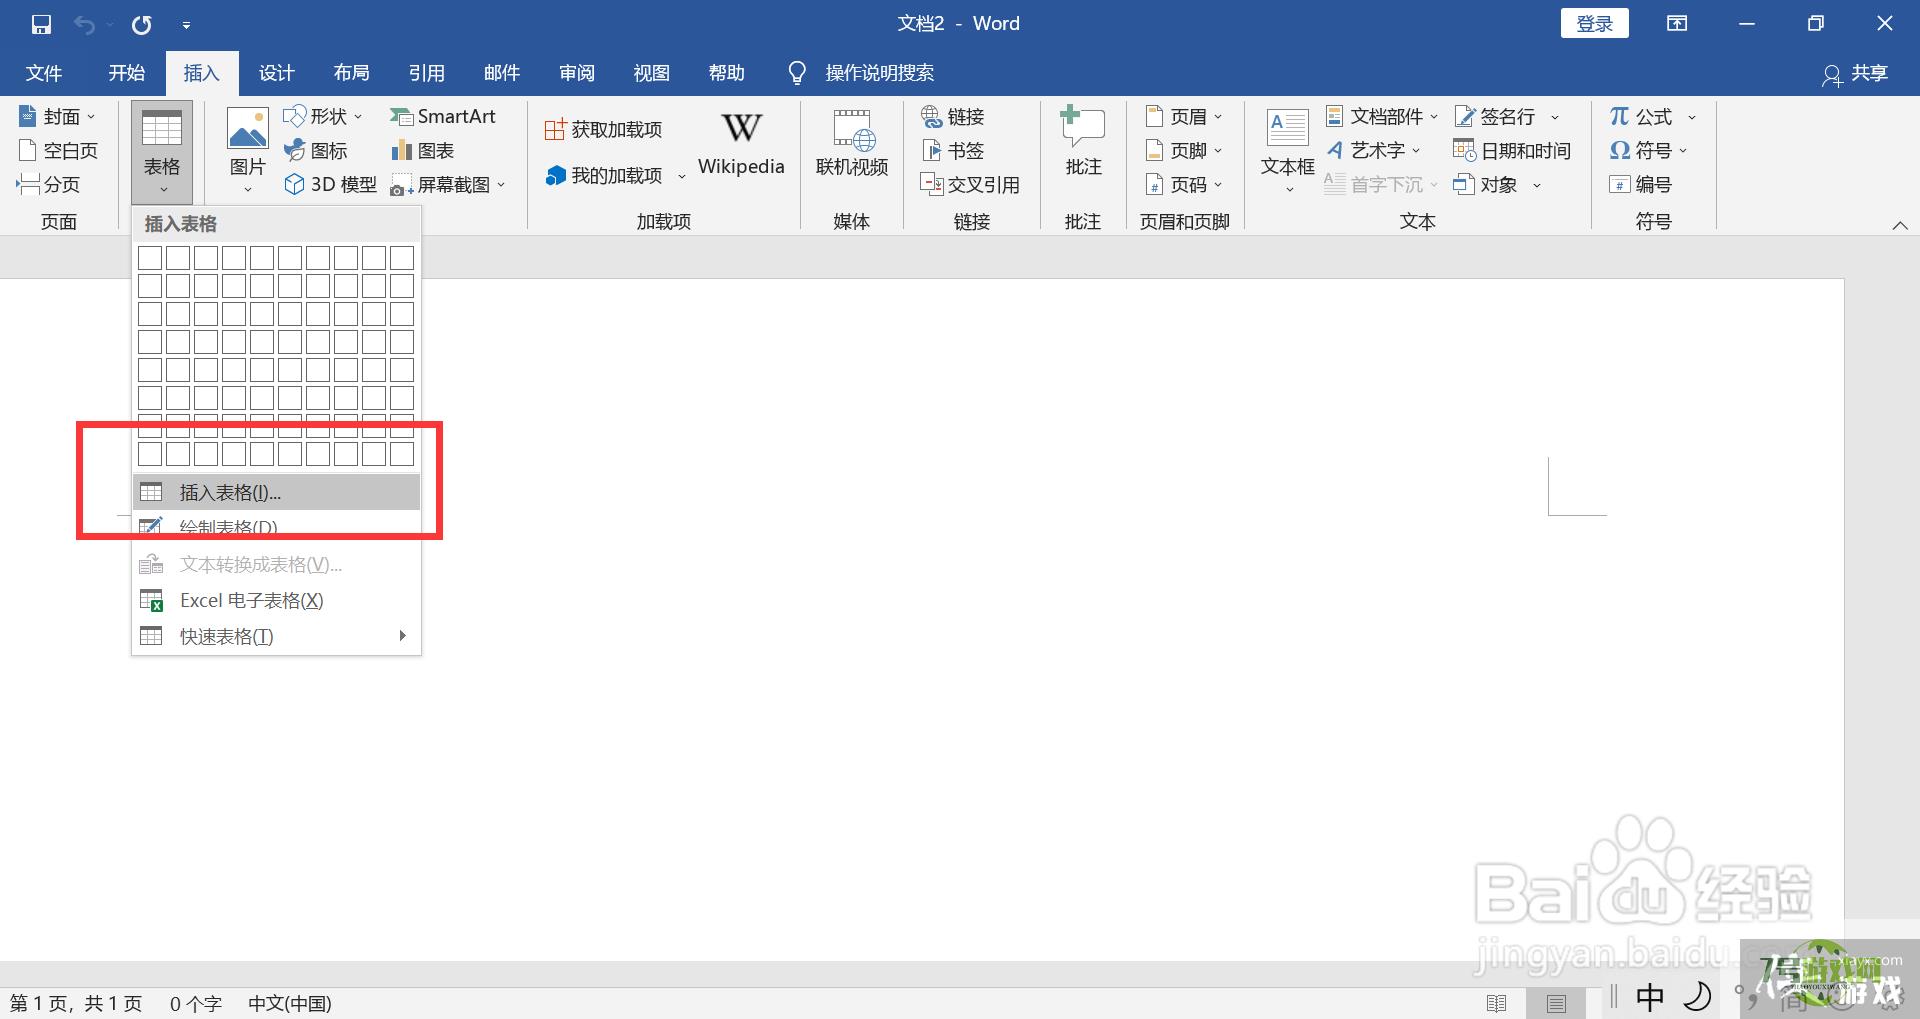The image size is (1920, 1019).
Task: Switch to the 审阅 tab
Action: (577, 73)
